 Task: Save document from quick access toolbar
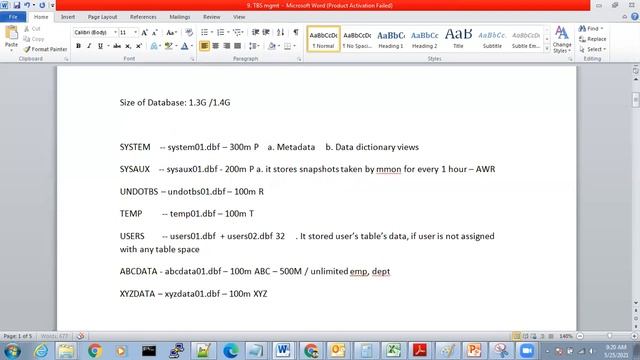point(17,5)
